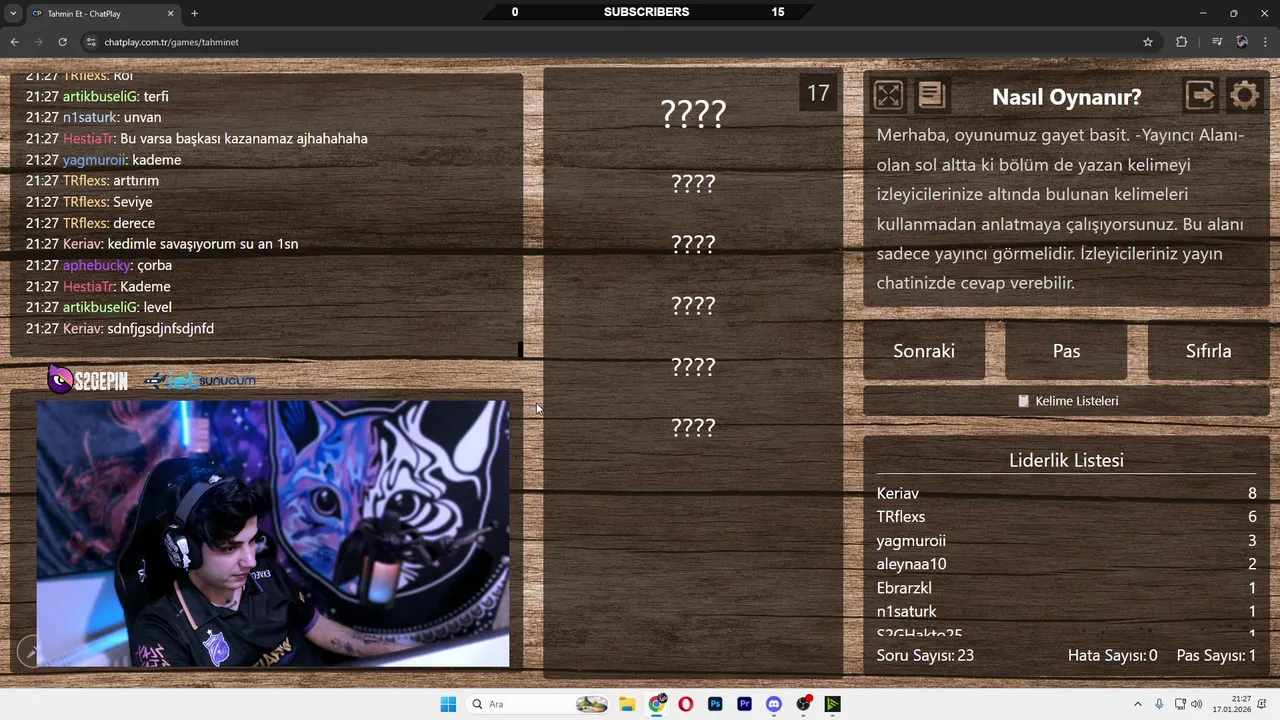Click the Chrome profile avatar
Image resolution: width=1280 pixels, height=720 pixels.
pos(1242,42)
